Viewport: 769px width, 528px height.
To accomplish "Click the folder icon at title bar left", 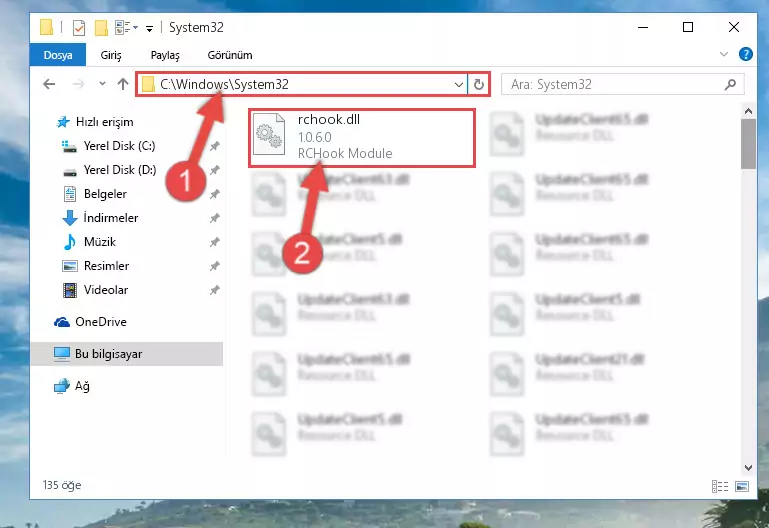I will click(x=47, y=27).
